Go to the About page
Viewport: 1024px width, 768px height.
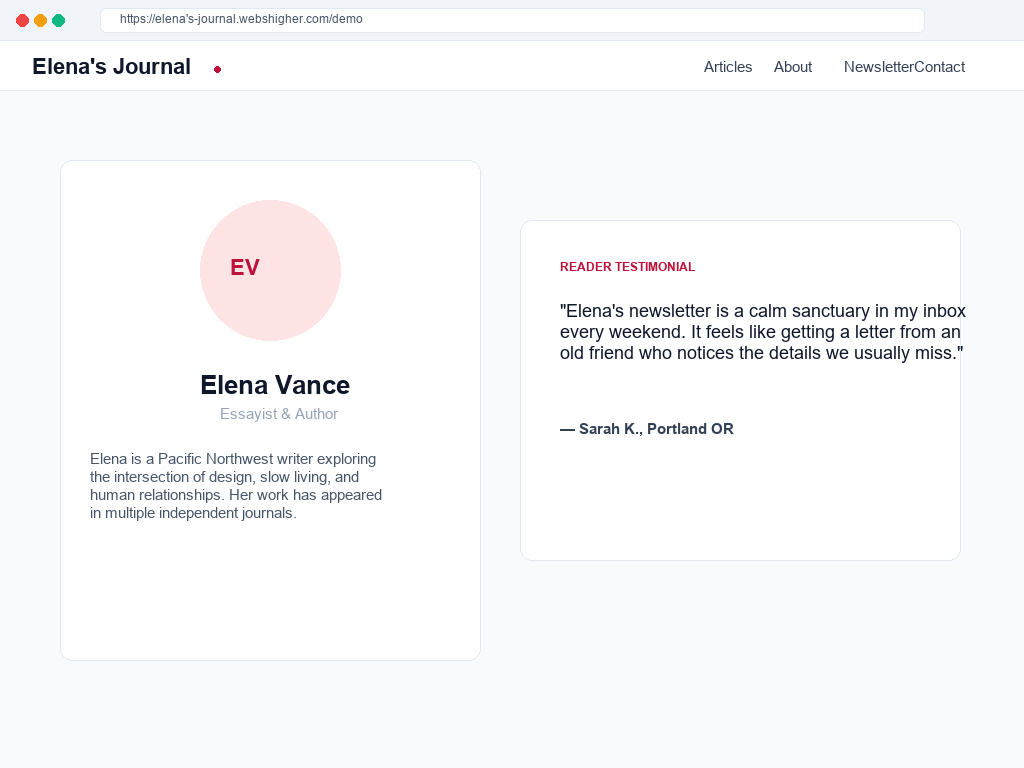pyautogui.click(x=793, y=67)
